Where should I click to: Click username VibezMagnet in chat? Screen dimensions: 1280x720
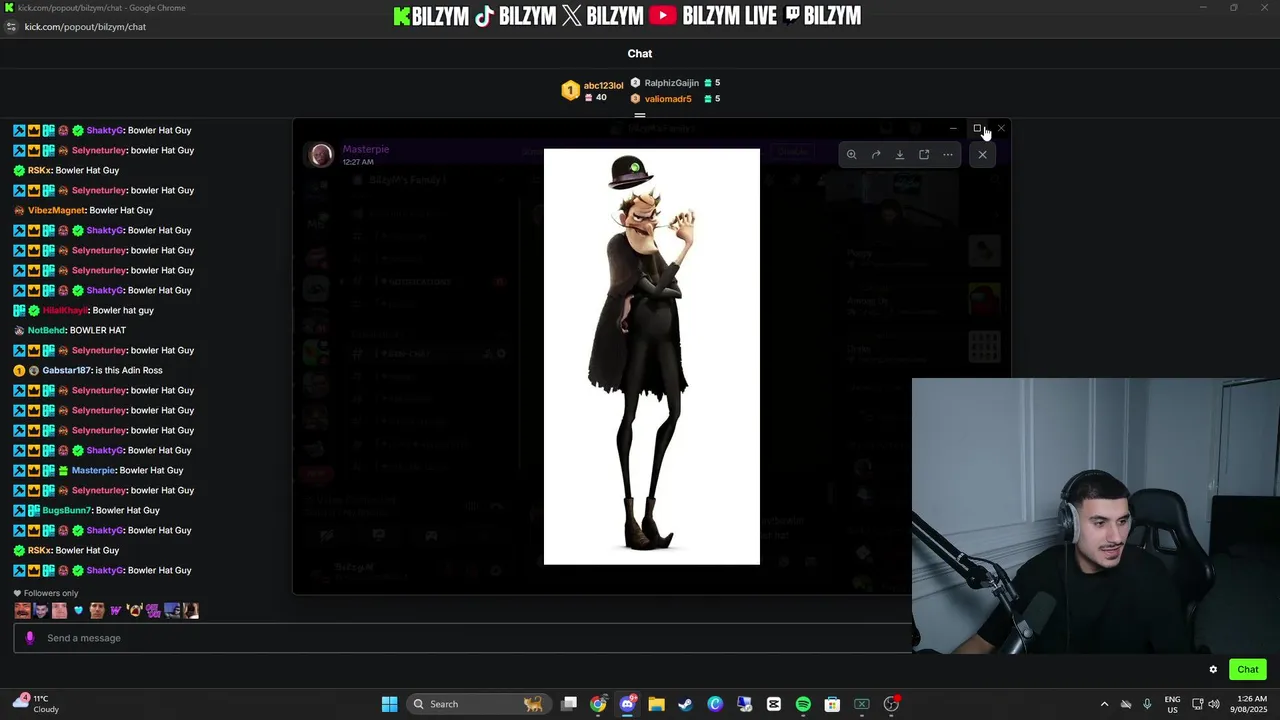point(56,210)
